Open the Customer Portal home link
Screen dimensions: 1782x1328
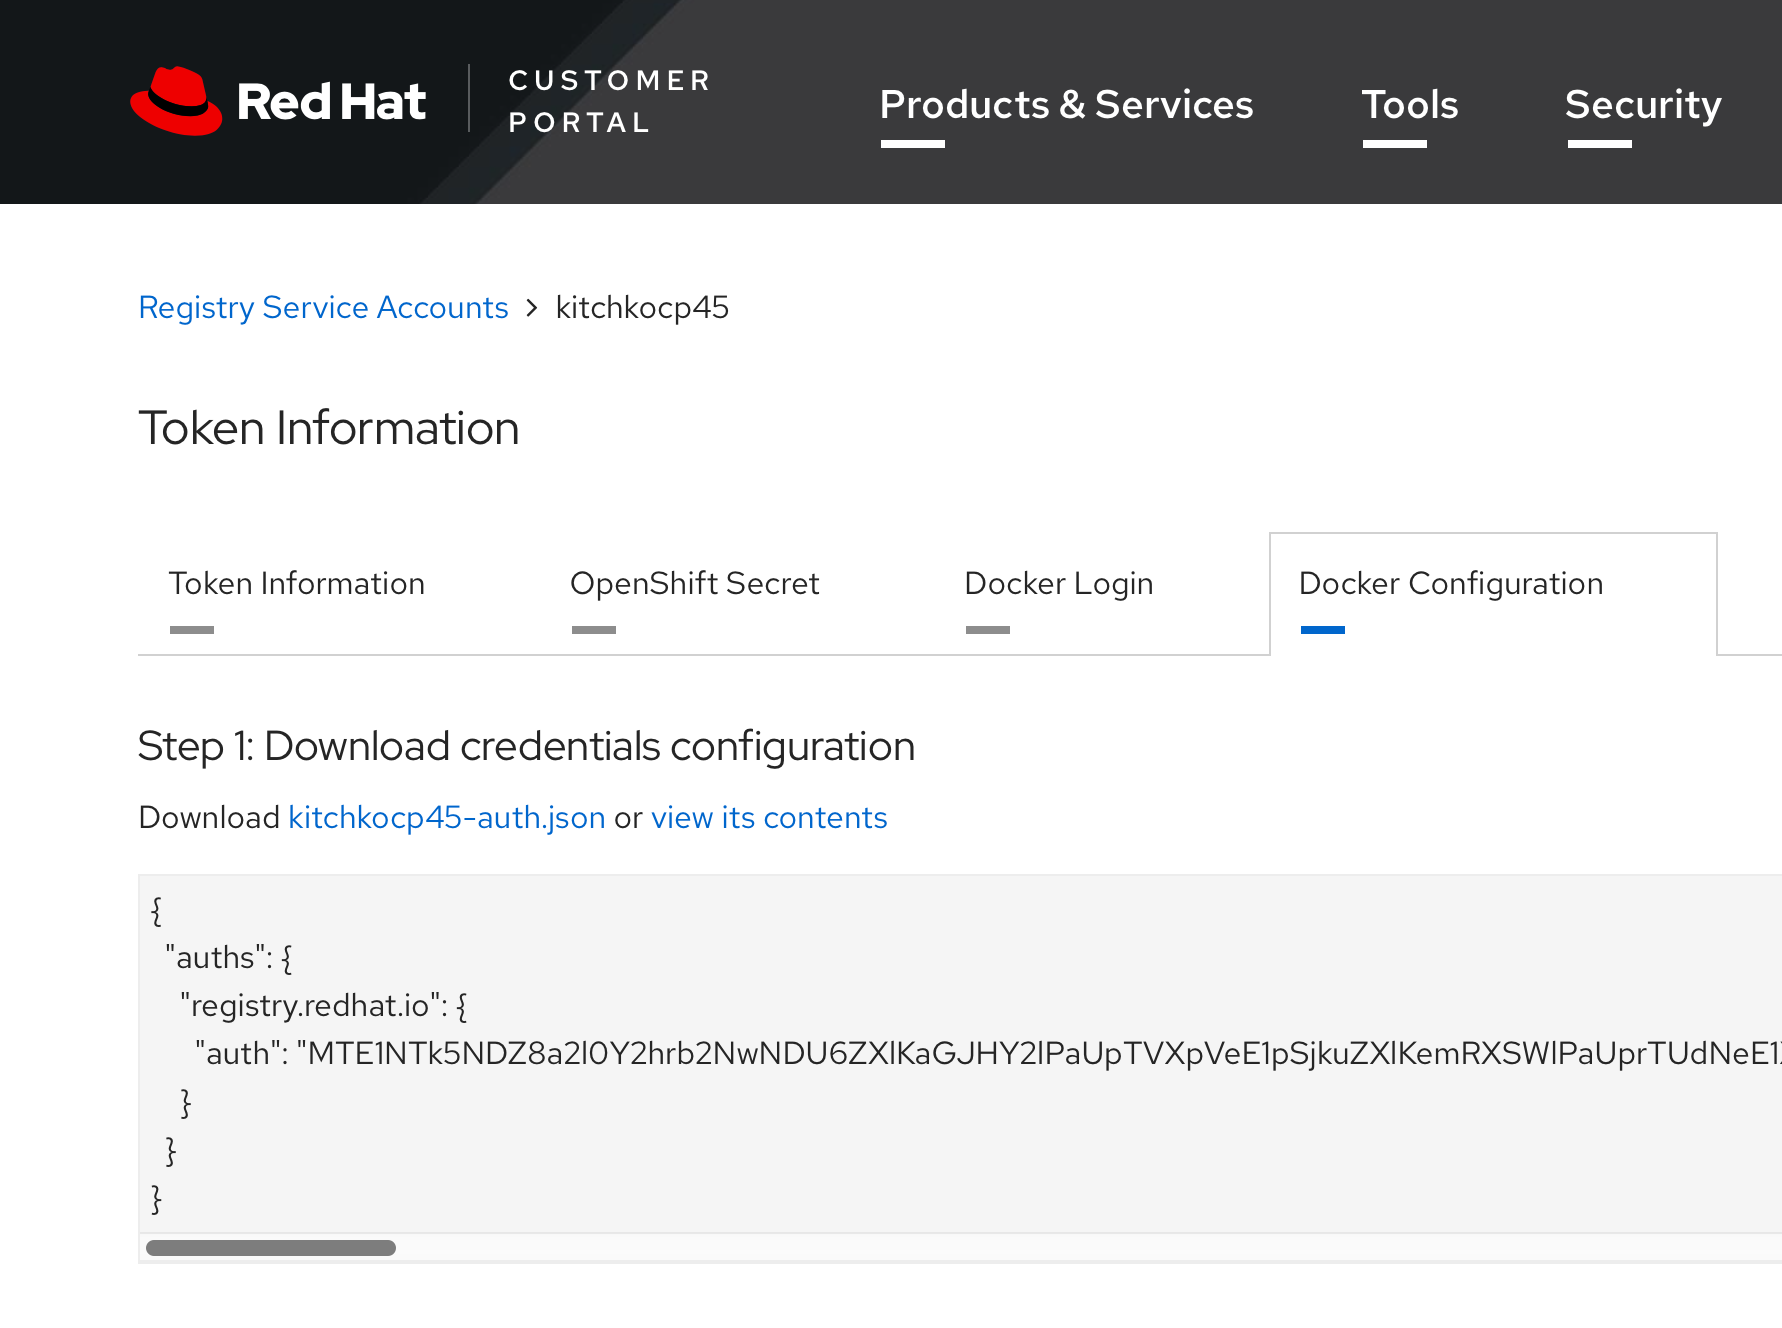610,101
